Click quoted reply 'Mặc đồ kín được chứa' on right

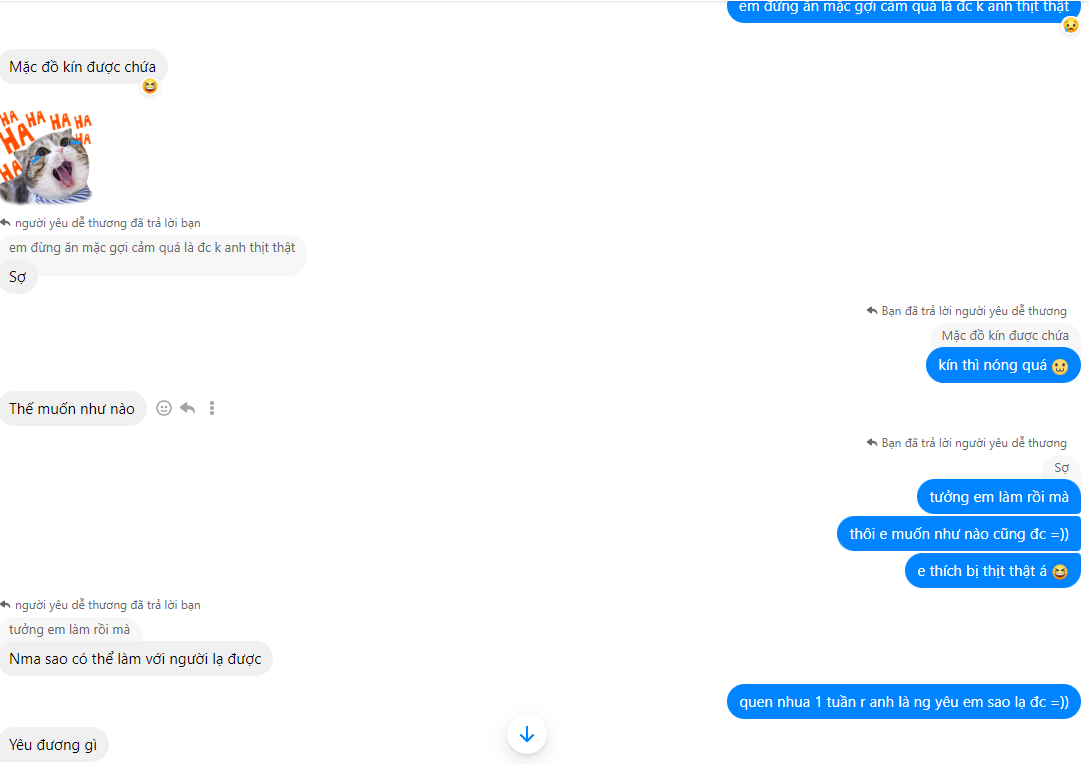(1005, 335)
